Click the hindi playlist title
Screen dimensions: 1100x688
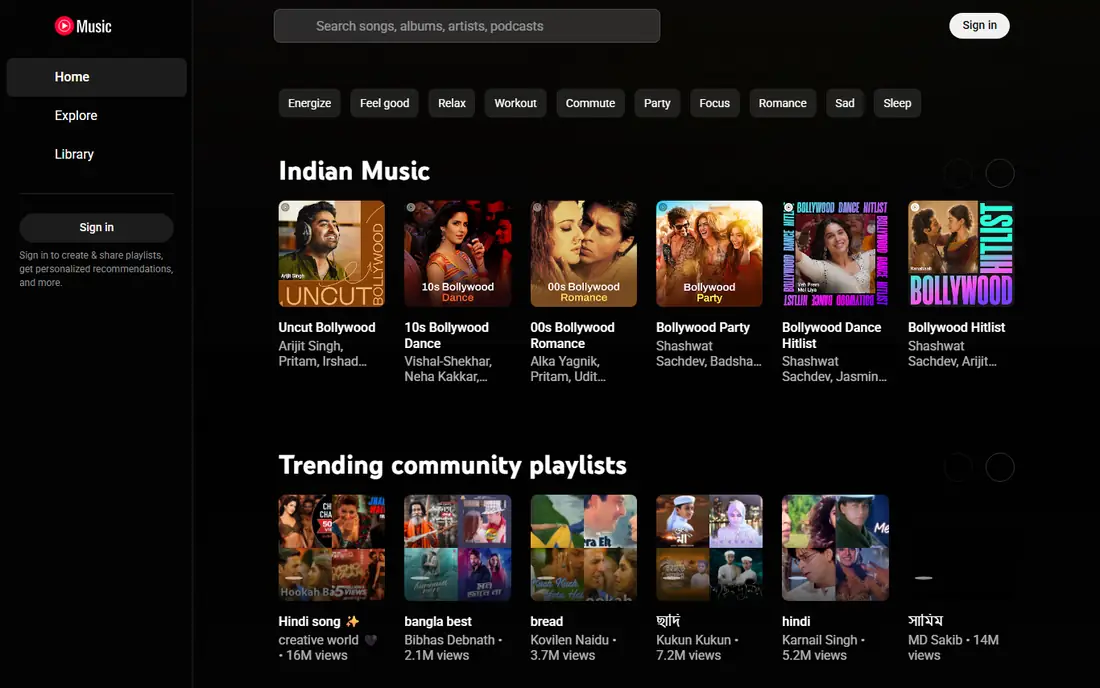796,621
